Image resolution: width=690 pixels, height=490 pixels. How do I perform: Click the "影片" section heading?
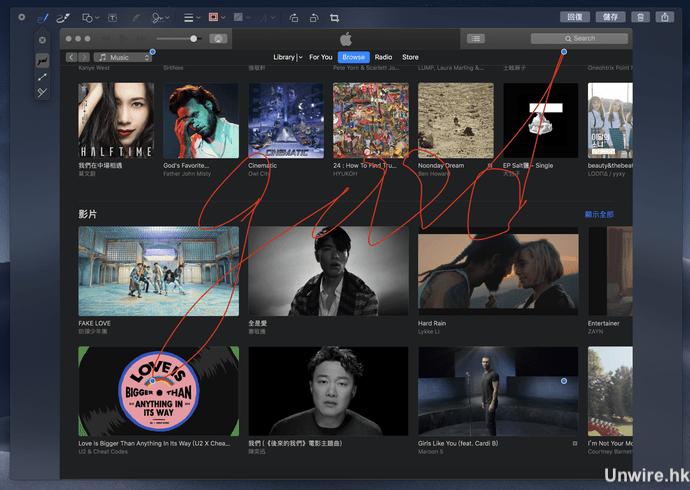(88, 214)
